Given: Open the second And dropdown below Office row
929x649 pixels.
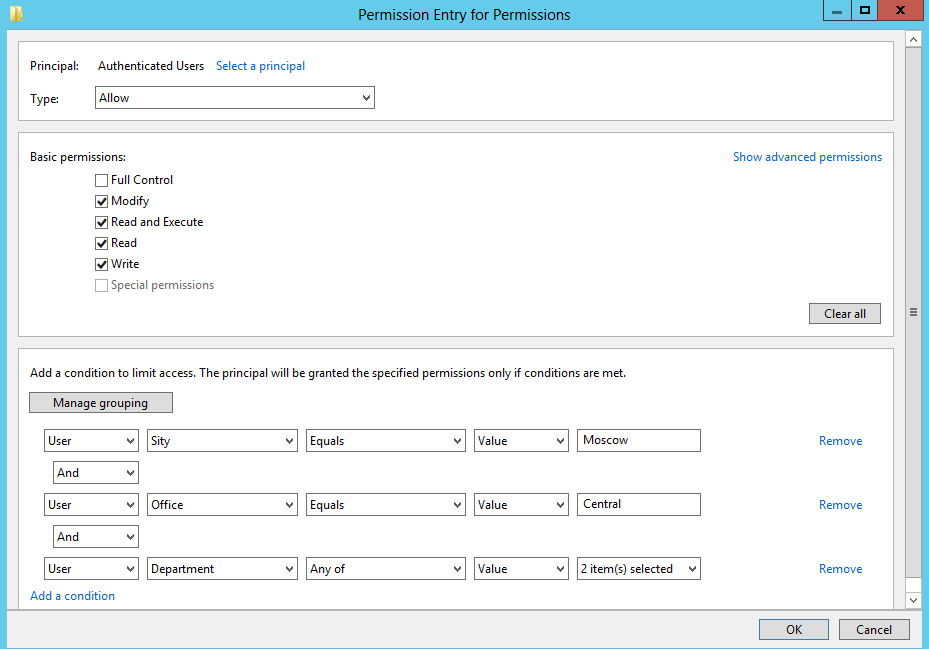Looking at the screenshot, I should (96, 536).
